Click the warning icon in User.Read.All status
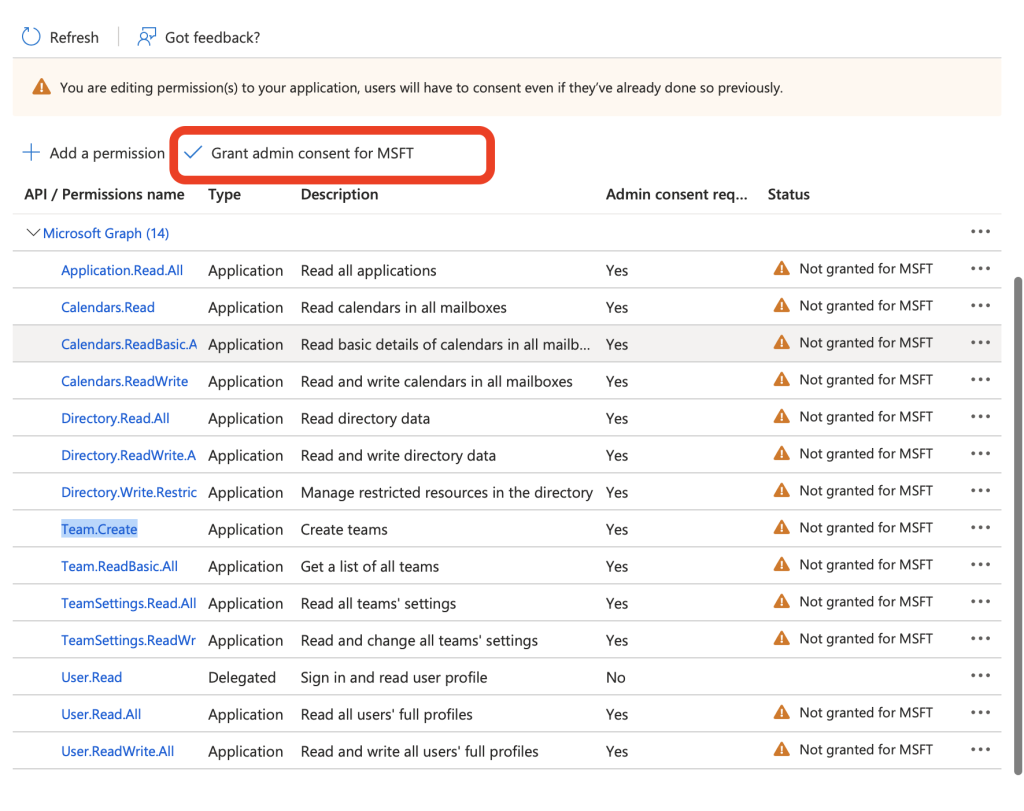The image size is (1024, 811). click(x=781, y=712)
